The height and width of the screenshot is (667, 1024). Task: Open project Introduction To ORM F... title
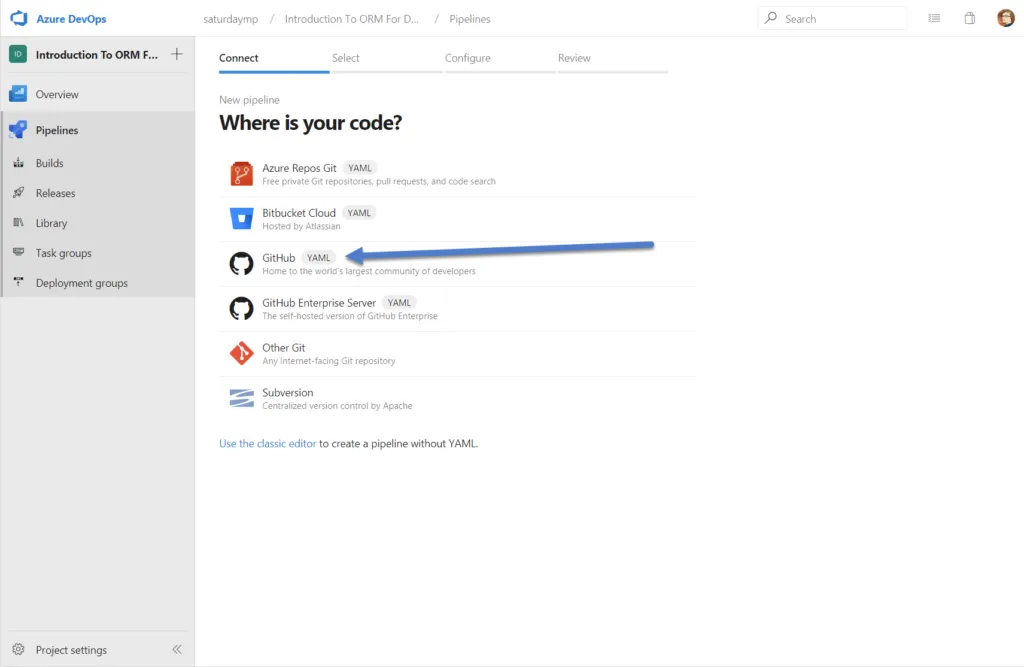point(97,55)
